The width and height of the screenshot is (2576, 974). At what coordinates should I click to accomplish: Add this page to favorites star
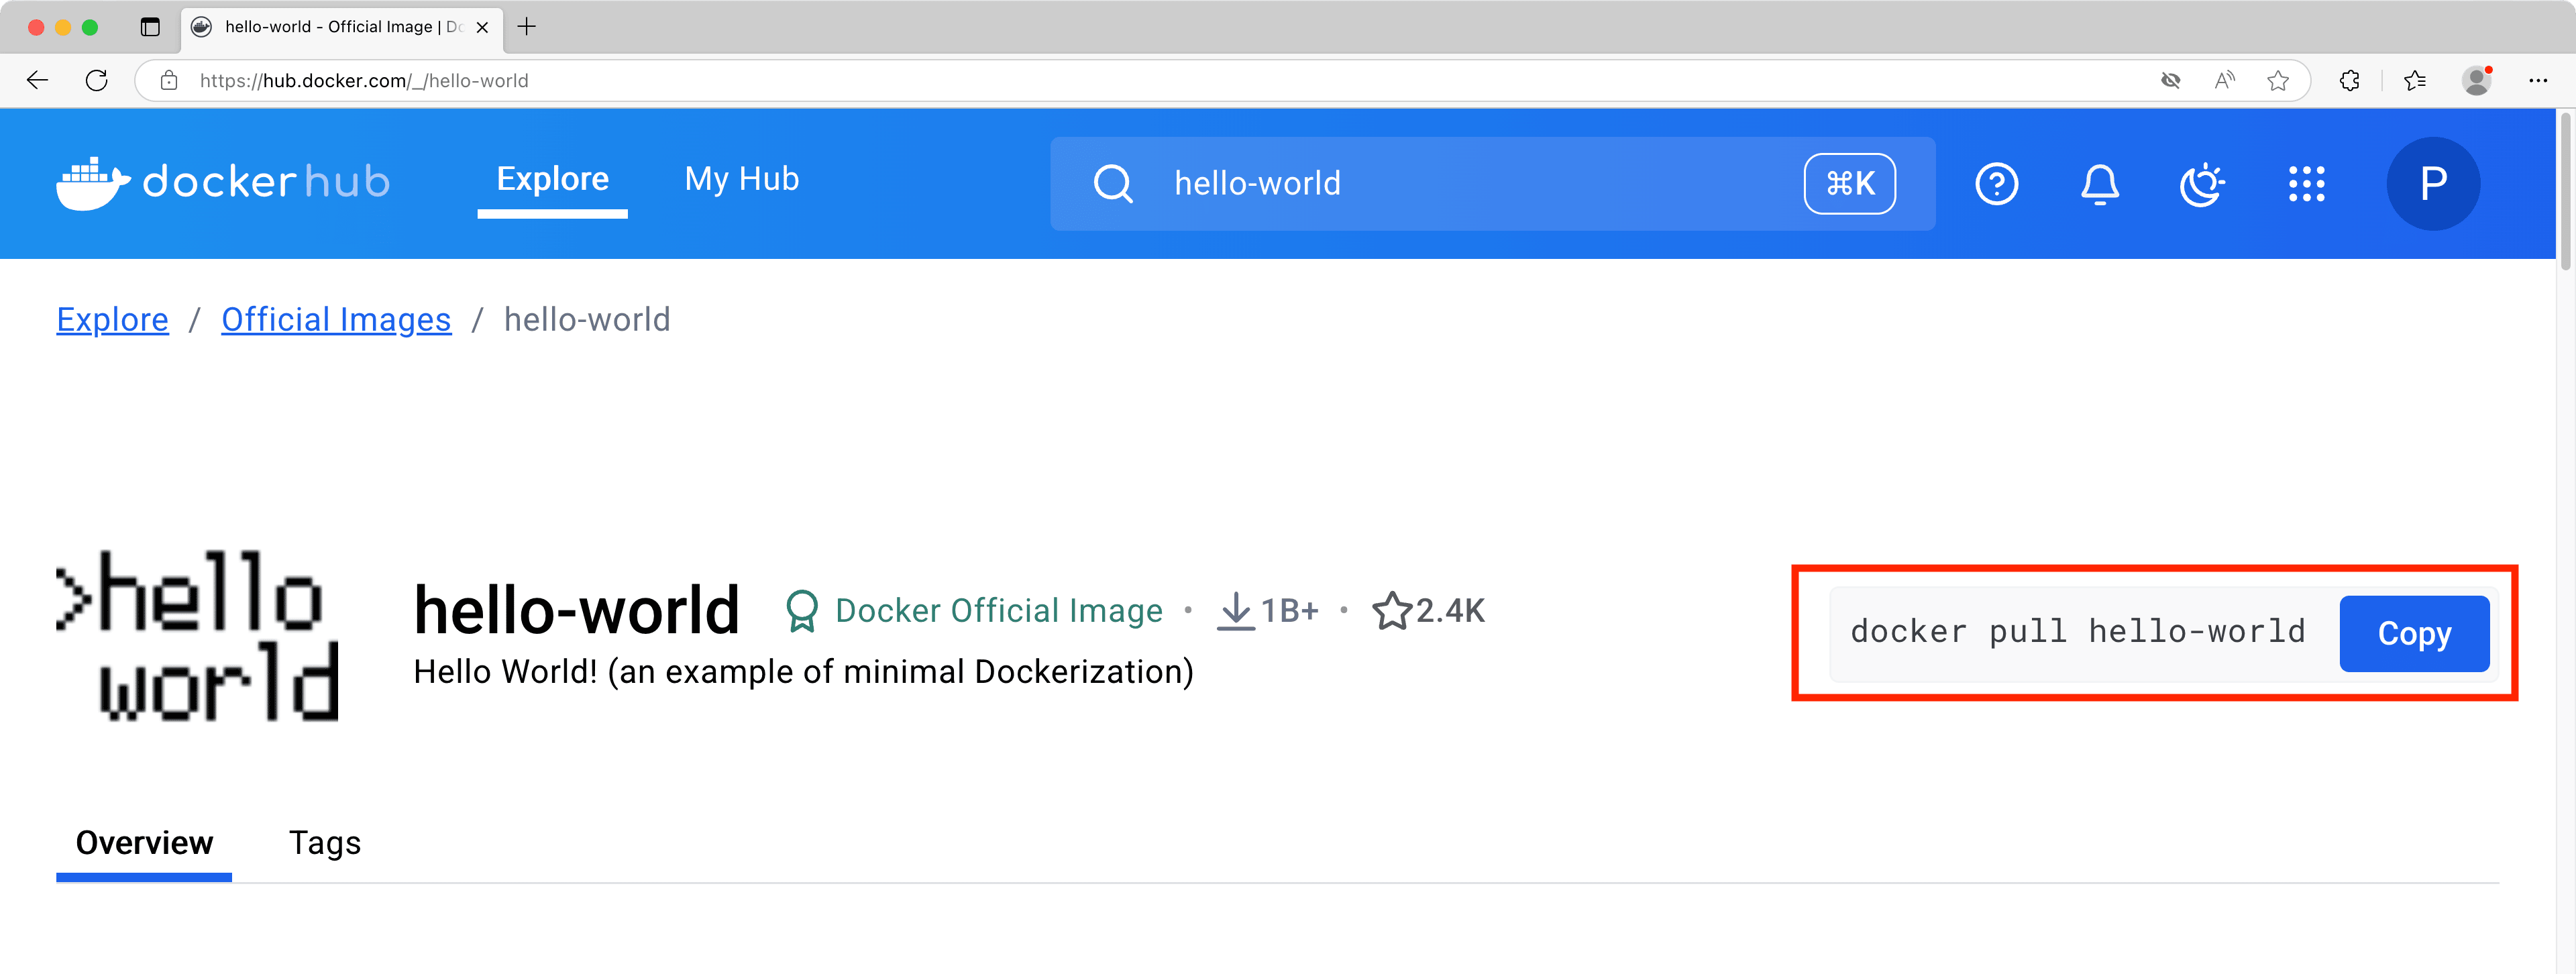(2278, 81)
